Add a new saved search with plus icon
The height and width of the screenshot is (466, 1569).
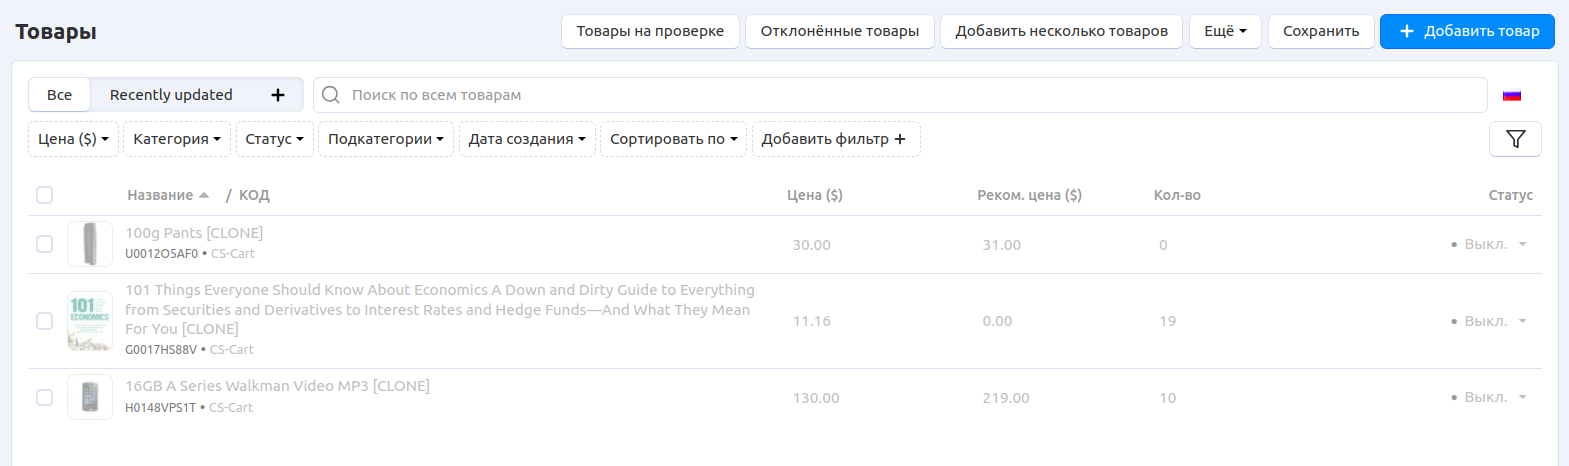point(278,95)
